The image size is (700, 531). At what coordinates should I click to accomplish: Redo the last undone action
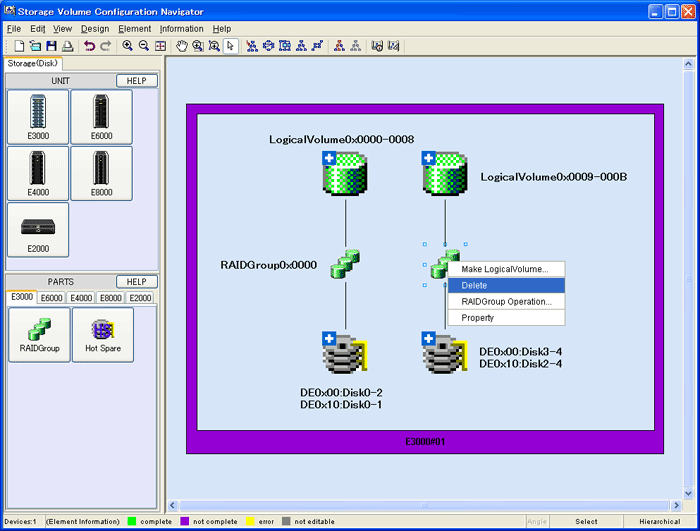tap(105, 46)
